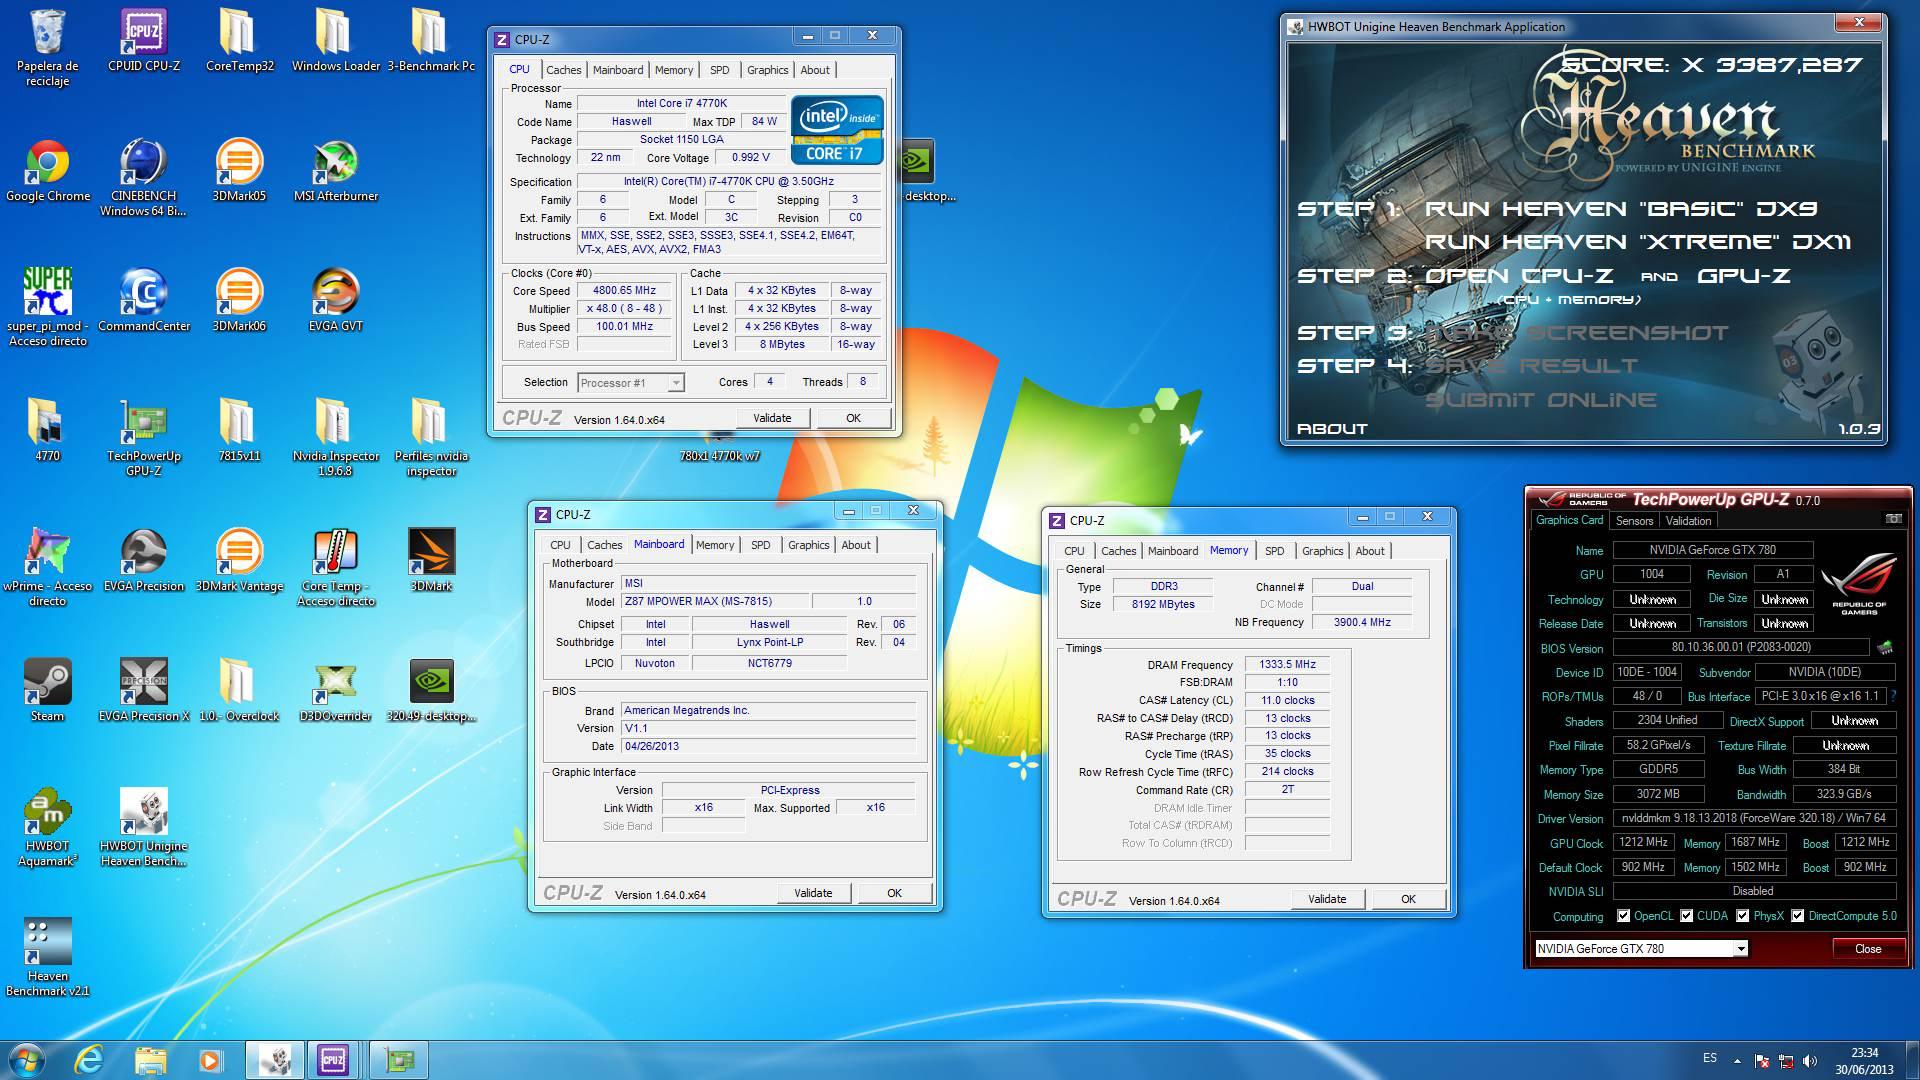Open the CINEBENCH Windows 64 Bit shortcut
Screen dimensions: 1920x1080
tap(143, 178)
